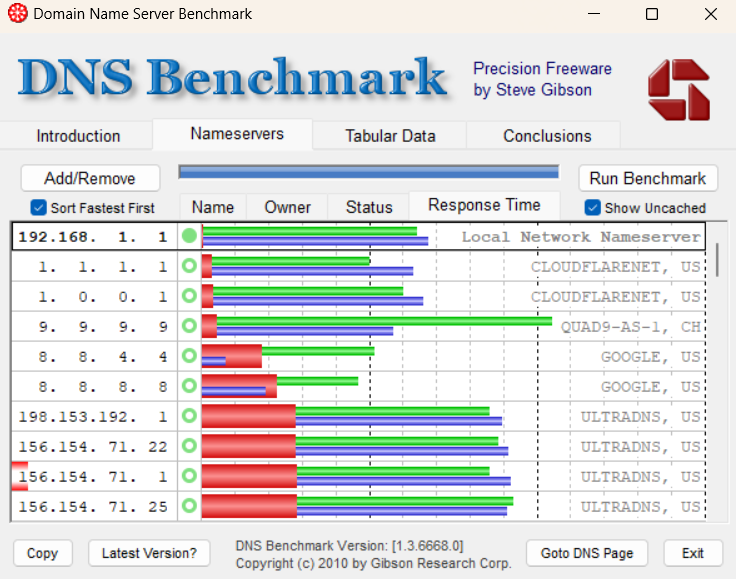Select the 1.0.0.1 IP address
736x579 pixels.
point(102,297)
